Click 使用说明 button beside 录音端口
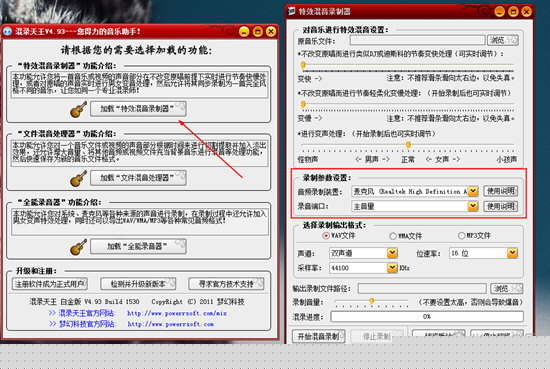Image resolution: width=550 pixels, height=369 pixels. 501,206
